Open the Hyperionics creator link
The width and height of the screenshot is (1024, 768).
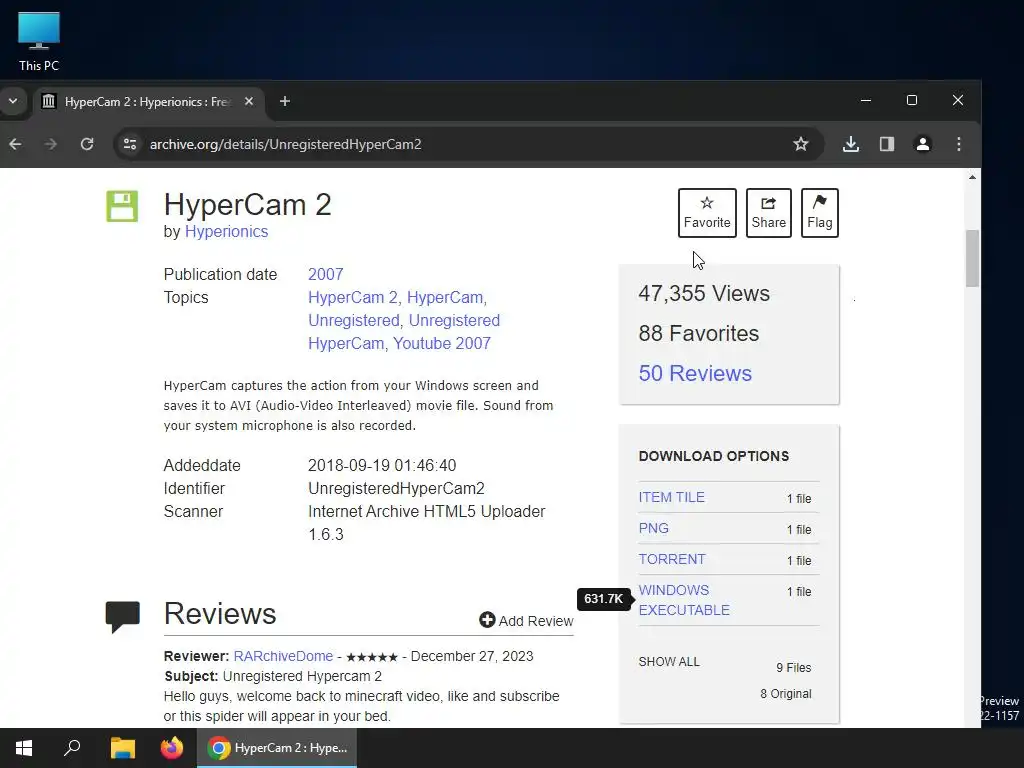pyautogui.click(x=227, y=231)
